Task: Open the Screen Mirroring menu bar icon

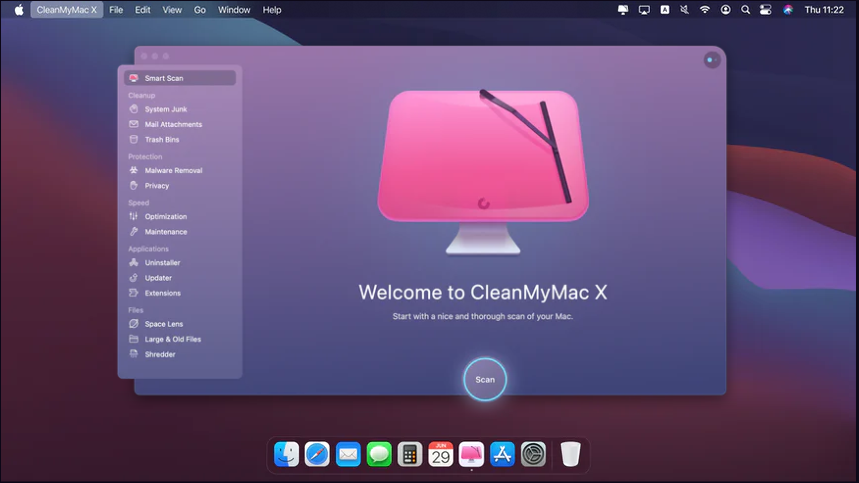Action: point(644,10)
